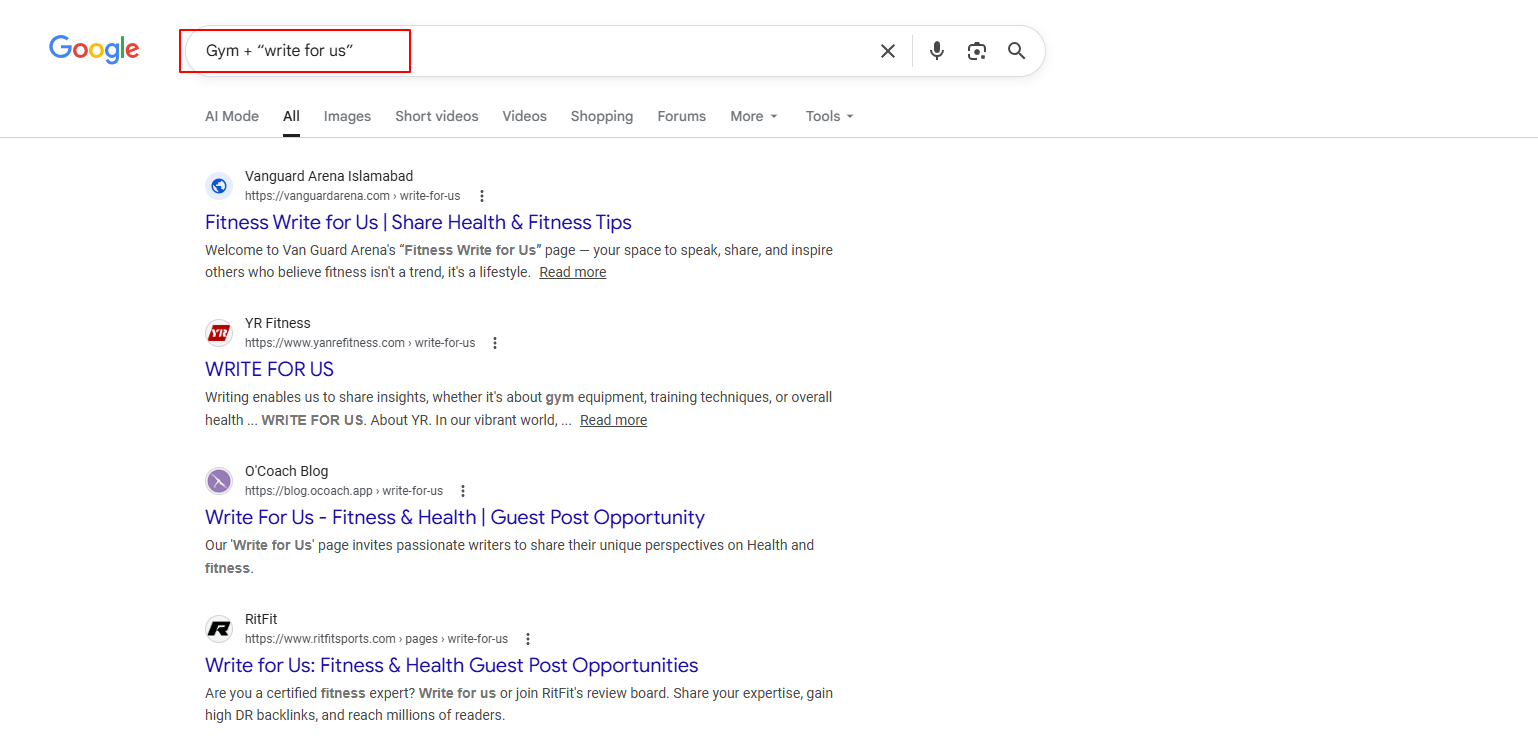Open the AI Mode tab
The width and height of the screenshot is (1538, 748).
click(231, 116)
